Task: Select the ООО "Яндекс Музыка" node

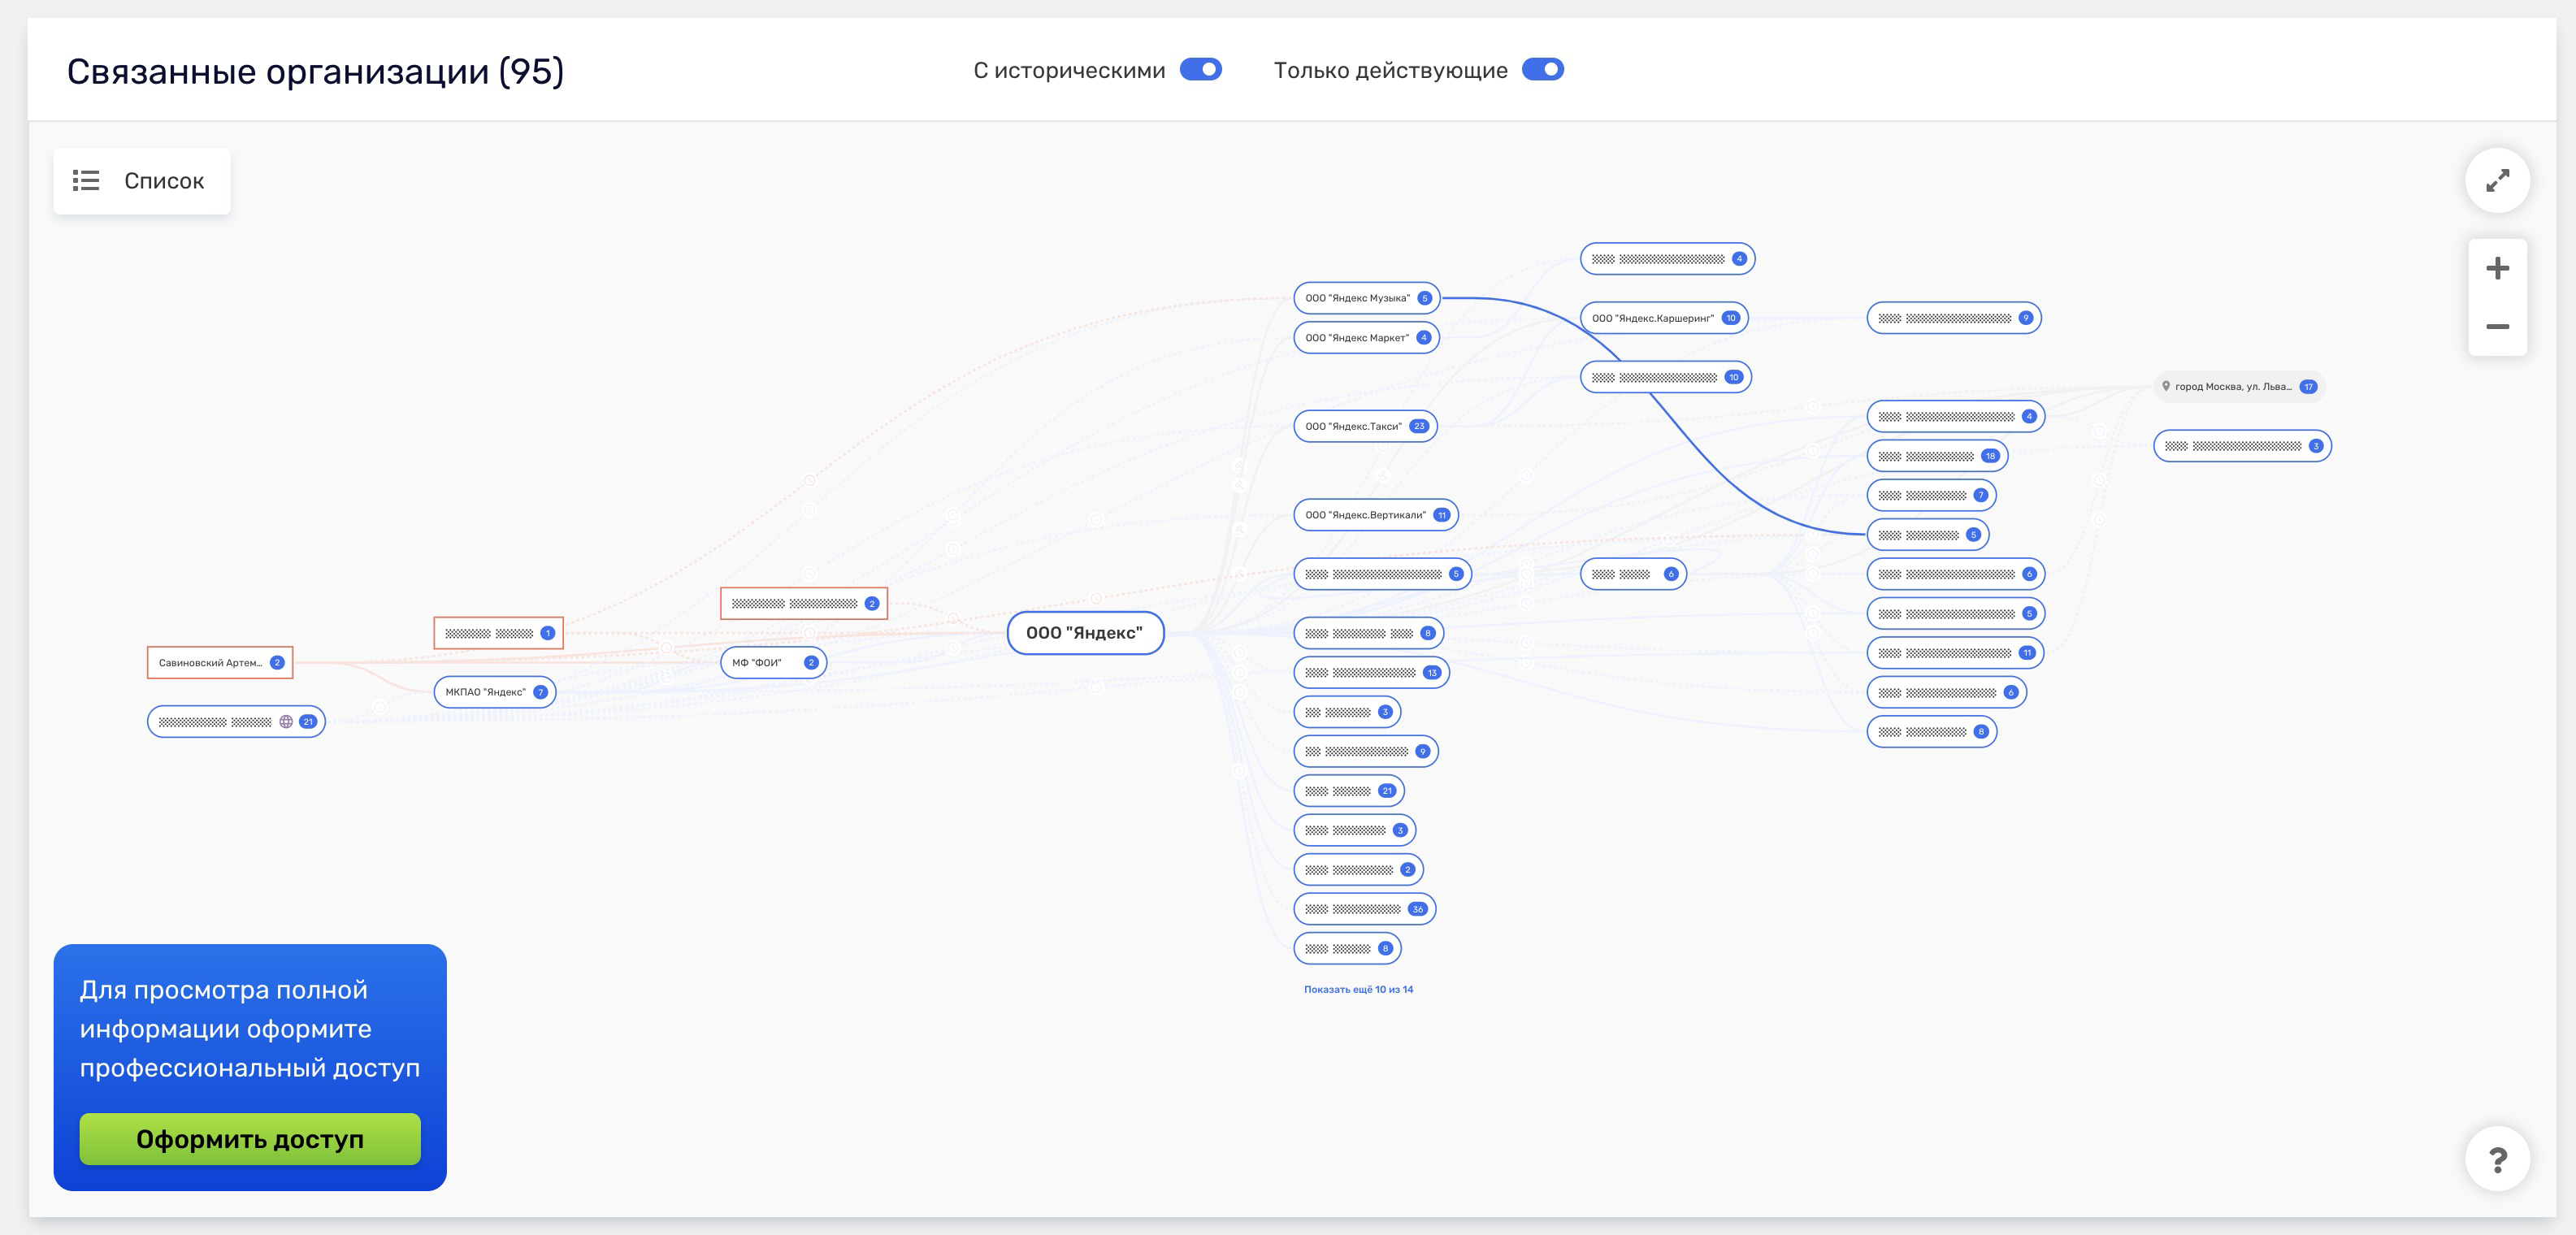Action: pos(1366,298)
